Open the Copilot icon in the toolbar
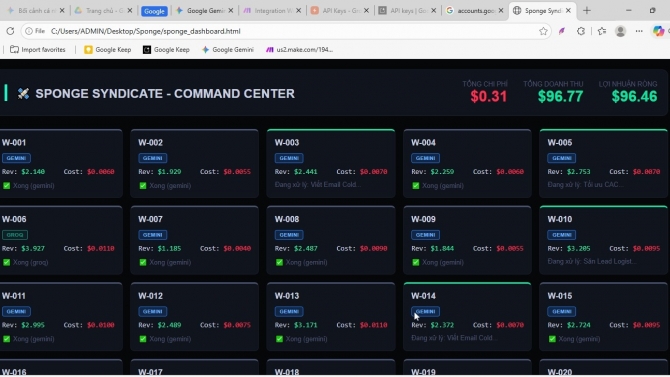The width and height of the screenshot is (670, 377). [x=658, y=31]
